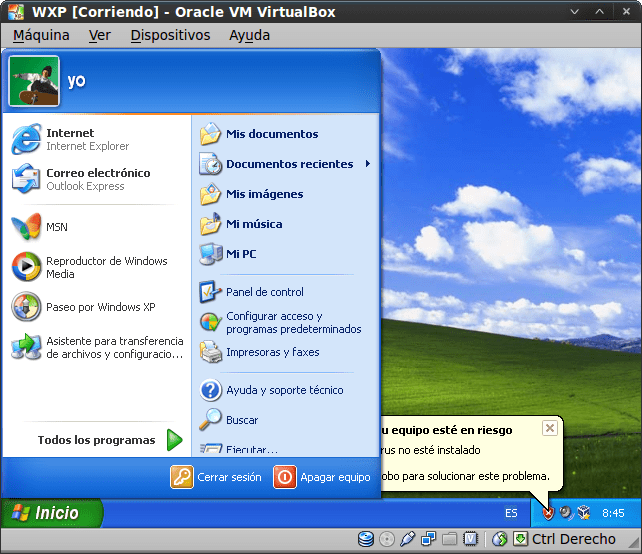Open the Dispositivos menu
The height and width of the screenshot is (554, 642).
(170, 35)
